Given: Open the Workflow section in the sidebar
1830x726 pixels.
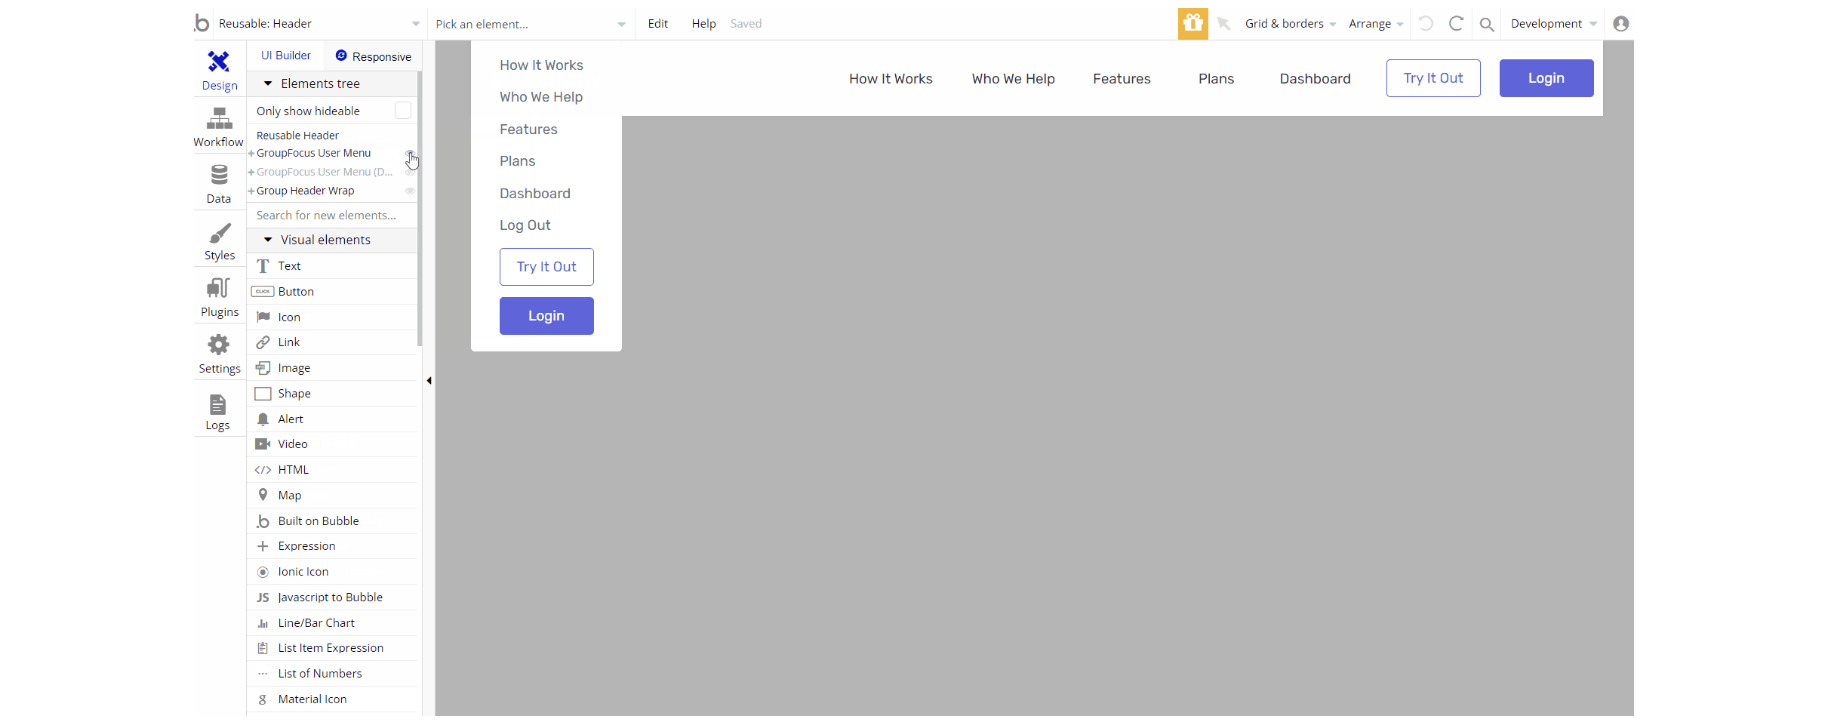Looking at the screenshot, I should point(219,127).
